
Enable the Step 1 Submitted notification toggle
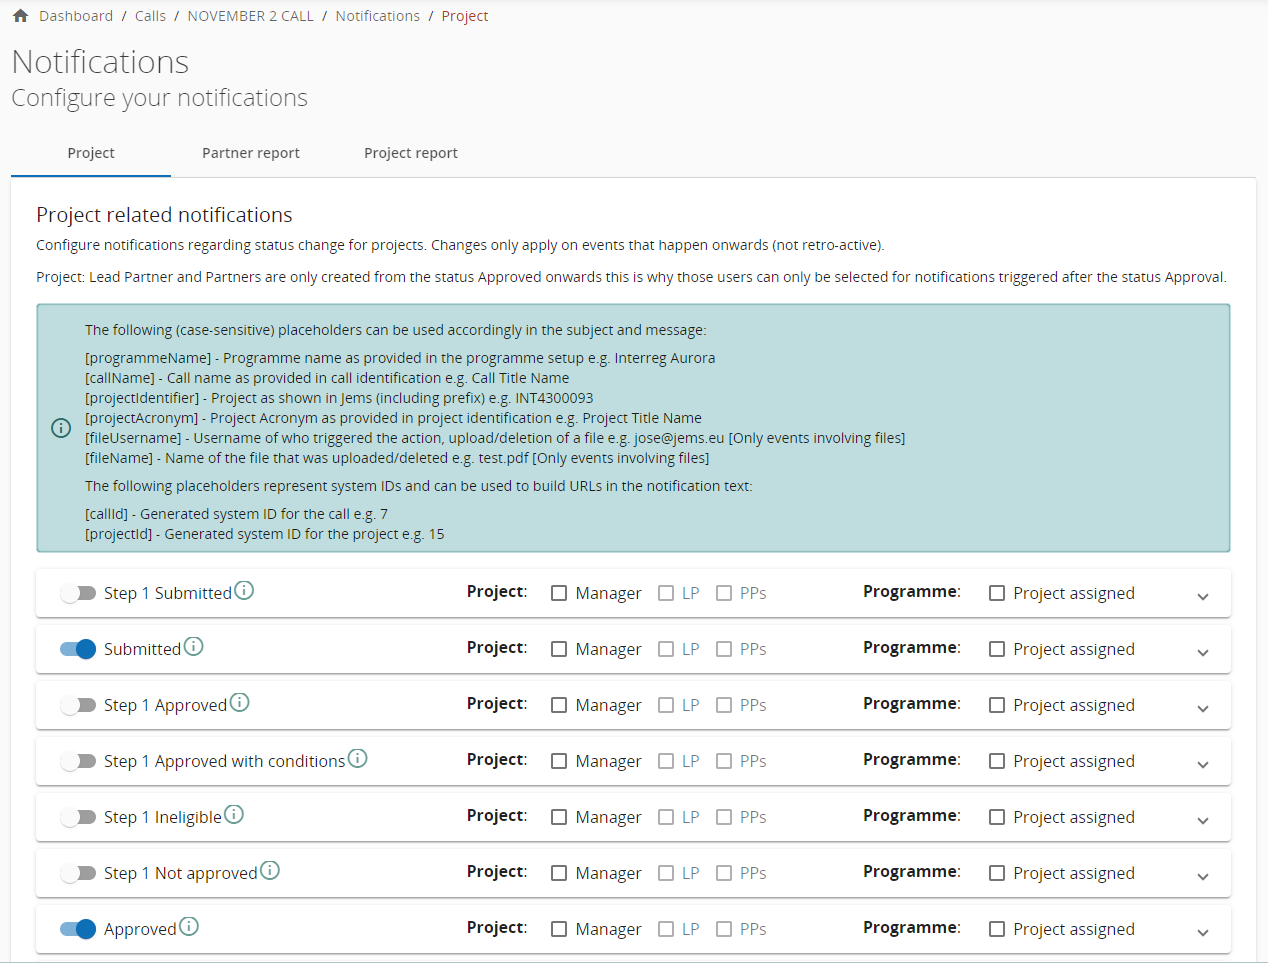click(78, 593)
